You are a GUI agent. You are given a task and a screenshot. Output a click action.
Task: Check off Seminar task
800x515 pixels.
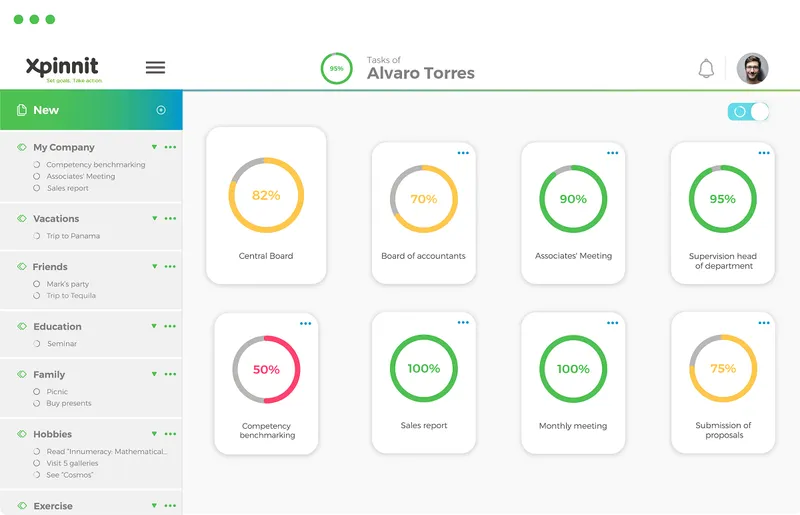[x=36, y=344]
